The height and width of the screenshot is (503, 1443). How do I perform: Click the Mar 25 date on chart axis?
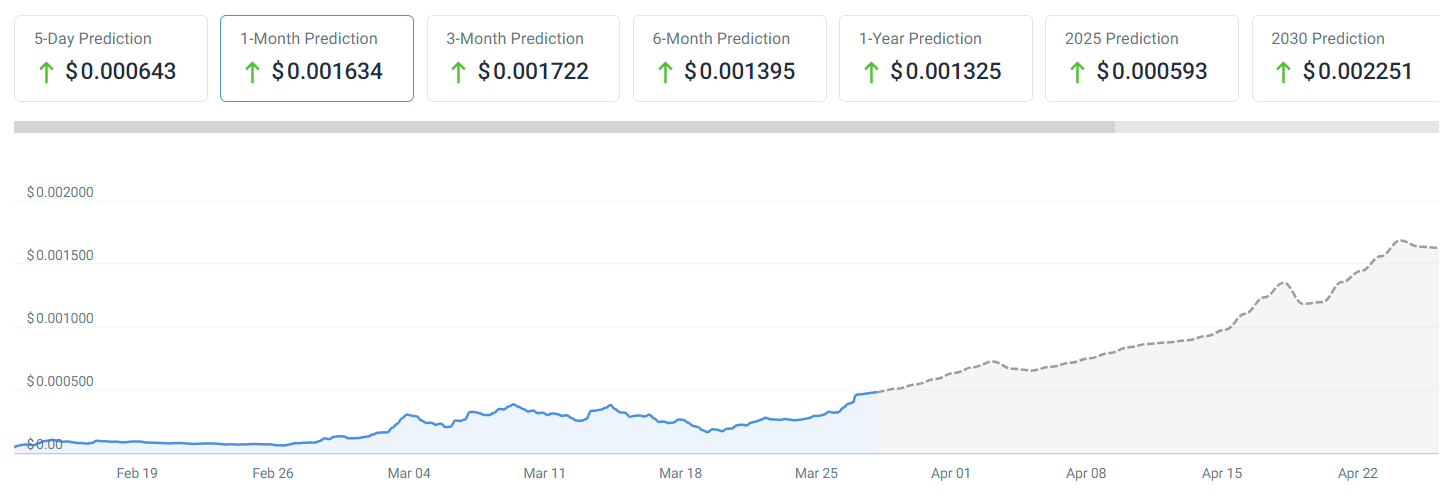815,473
